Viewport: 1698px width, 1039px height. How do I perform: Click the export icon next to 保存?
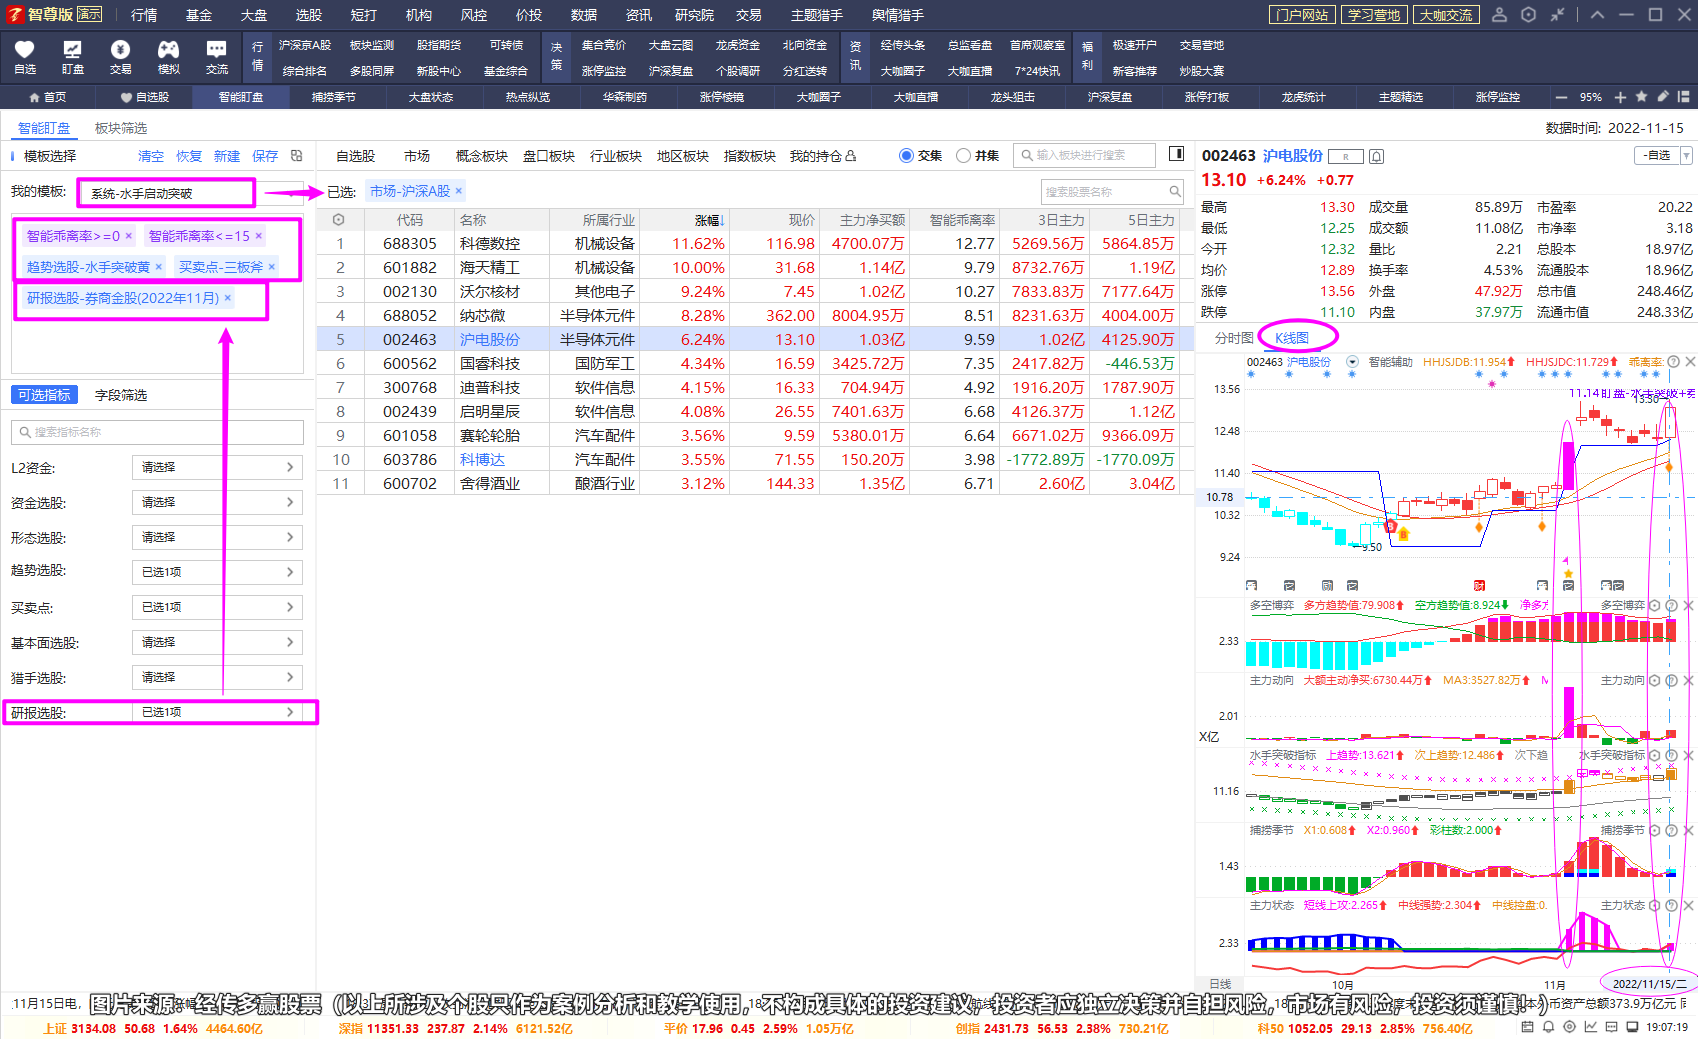coord(297,156)
